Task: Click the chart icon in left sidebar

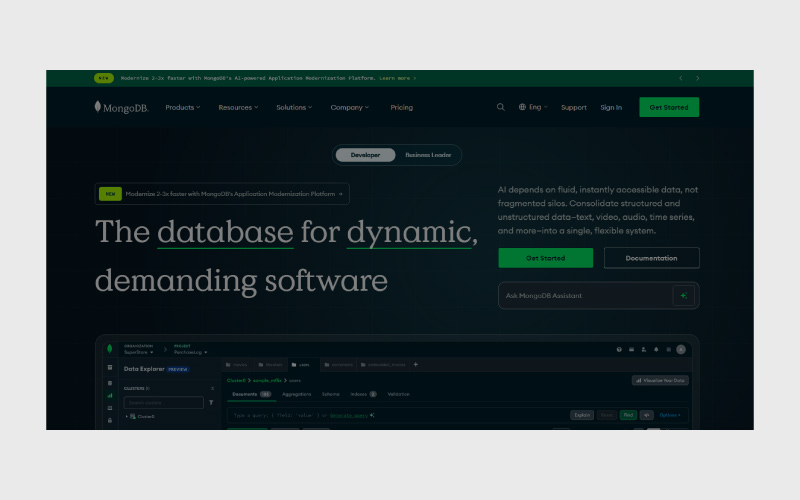Action: point(110,395)
